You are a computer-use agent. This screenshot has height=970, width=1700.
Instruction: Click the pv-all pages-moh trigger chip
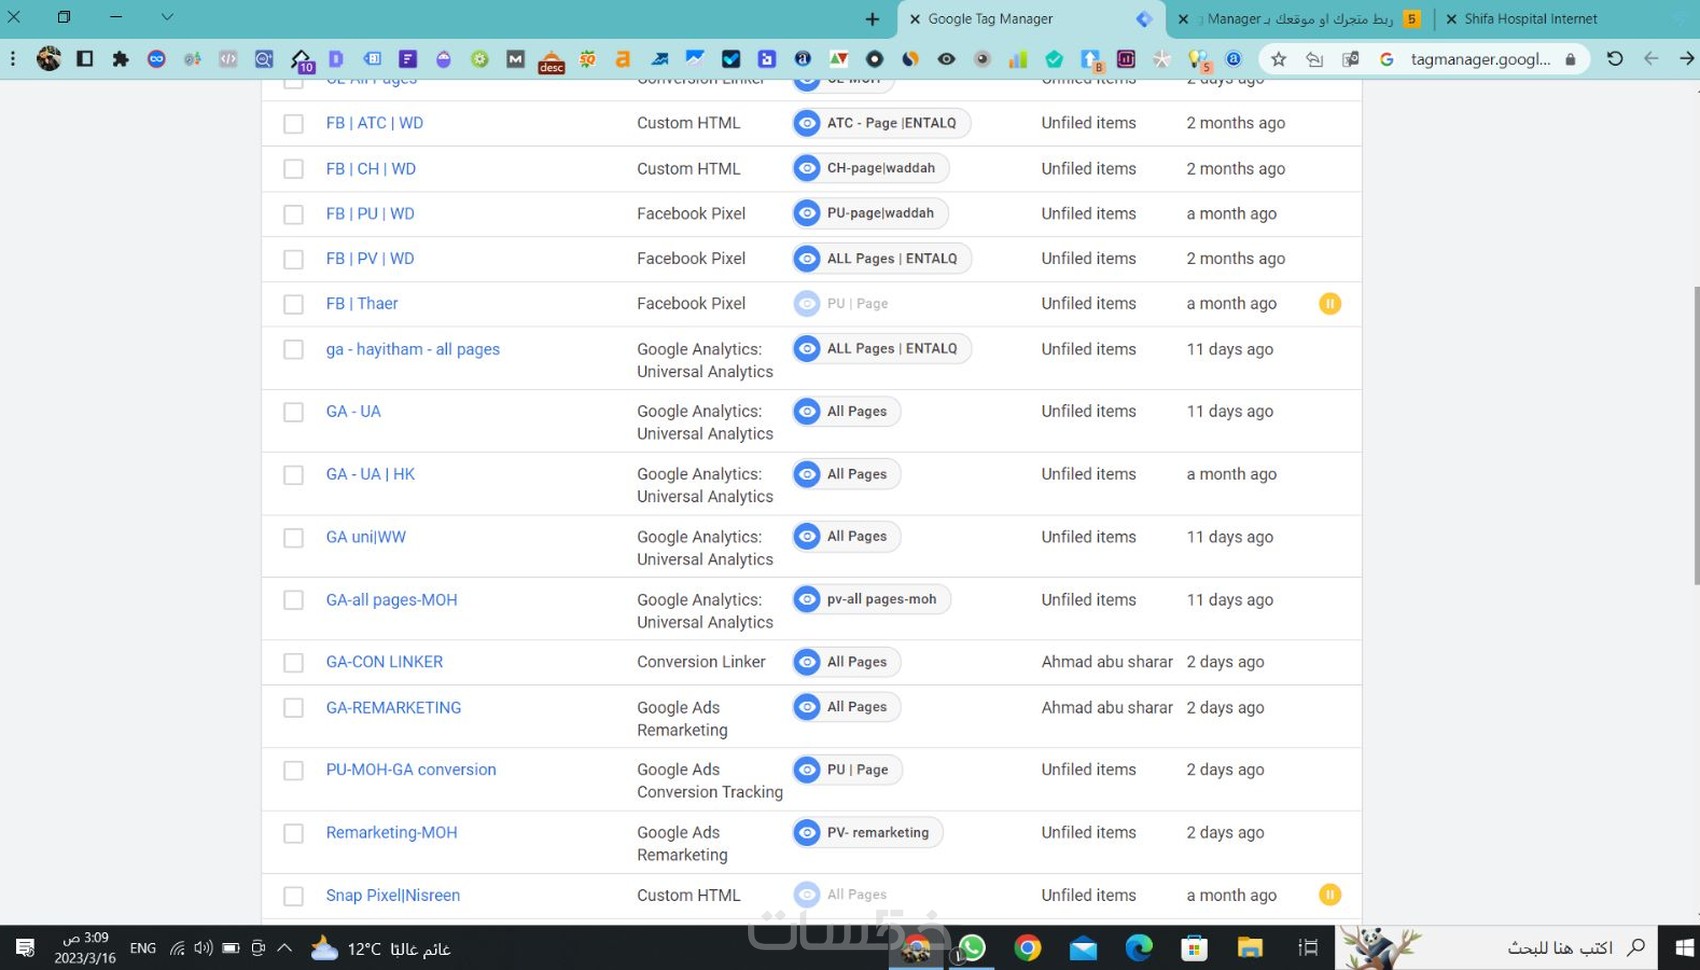click(871, 599)
